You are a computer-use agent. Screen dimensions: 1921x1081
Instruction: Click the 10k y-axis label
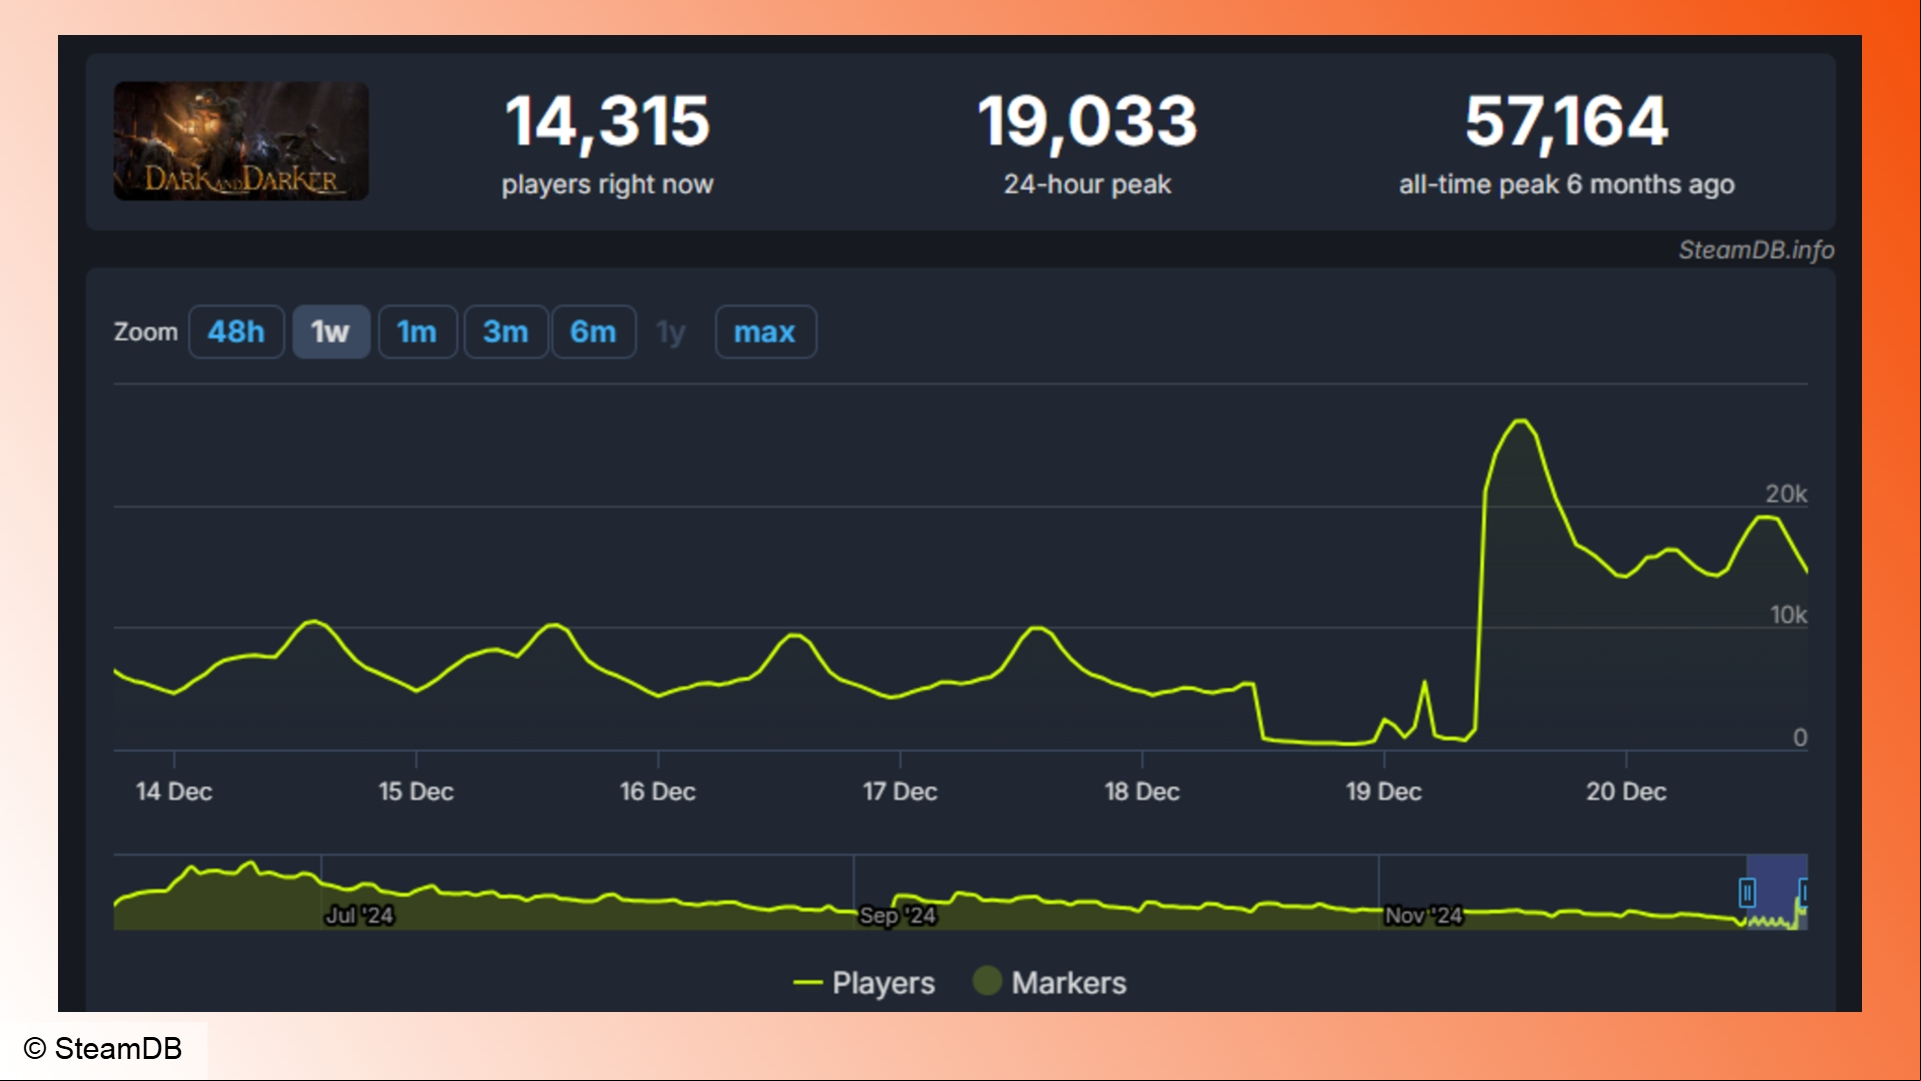coord(1788,615)
